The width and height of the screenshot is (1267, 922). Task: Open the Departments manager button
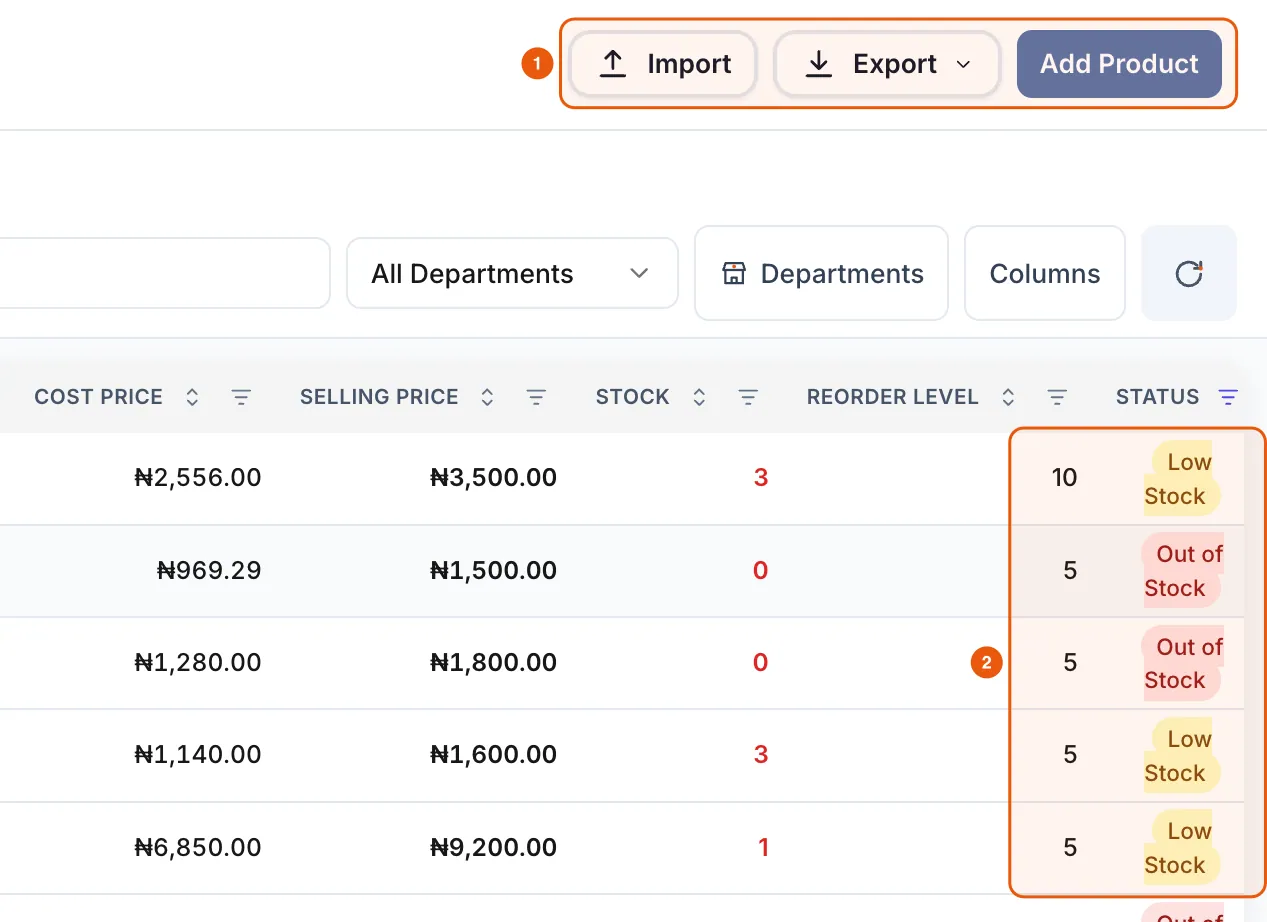click(821, 273)
